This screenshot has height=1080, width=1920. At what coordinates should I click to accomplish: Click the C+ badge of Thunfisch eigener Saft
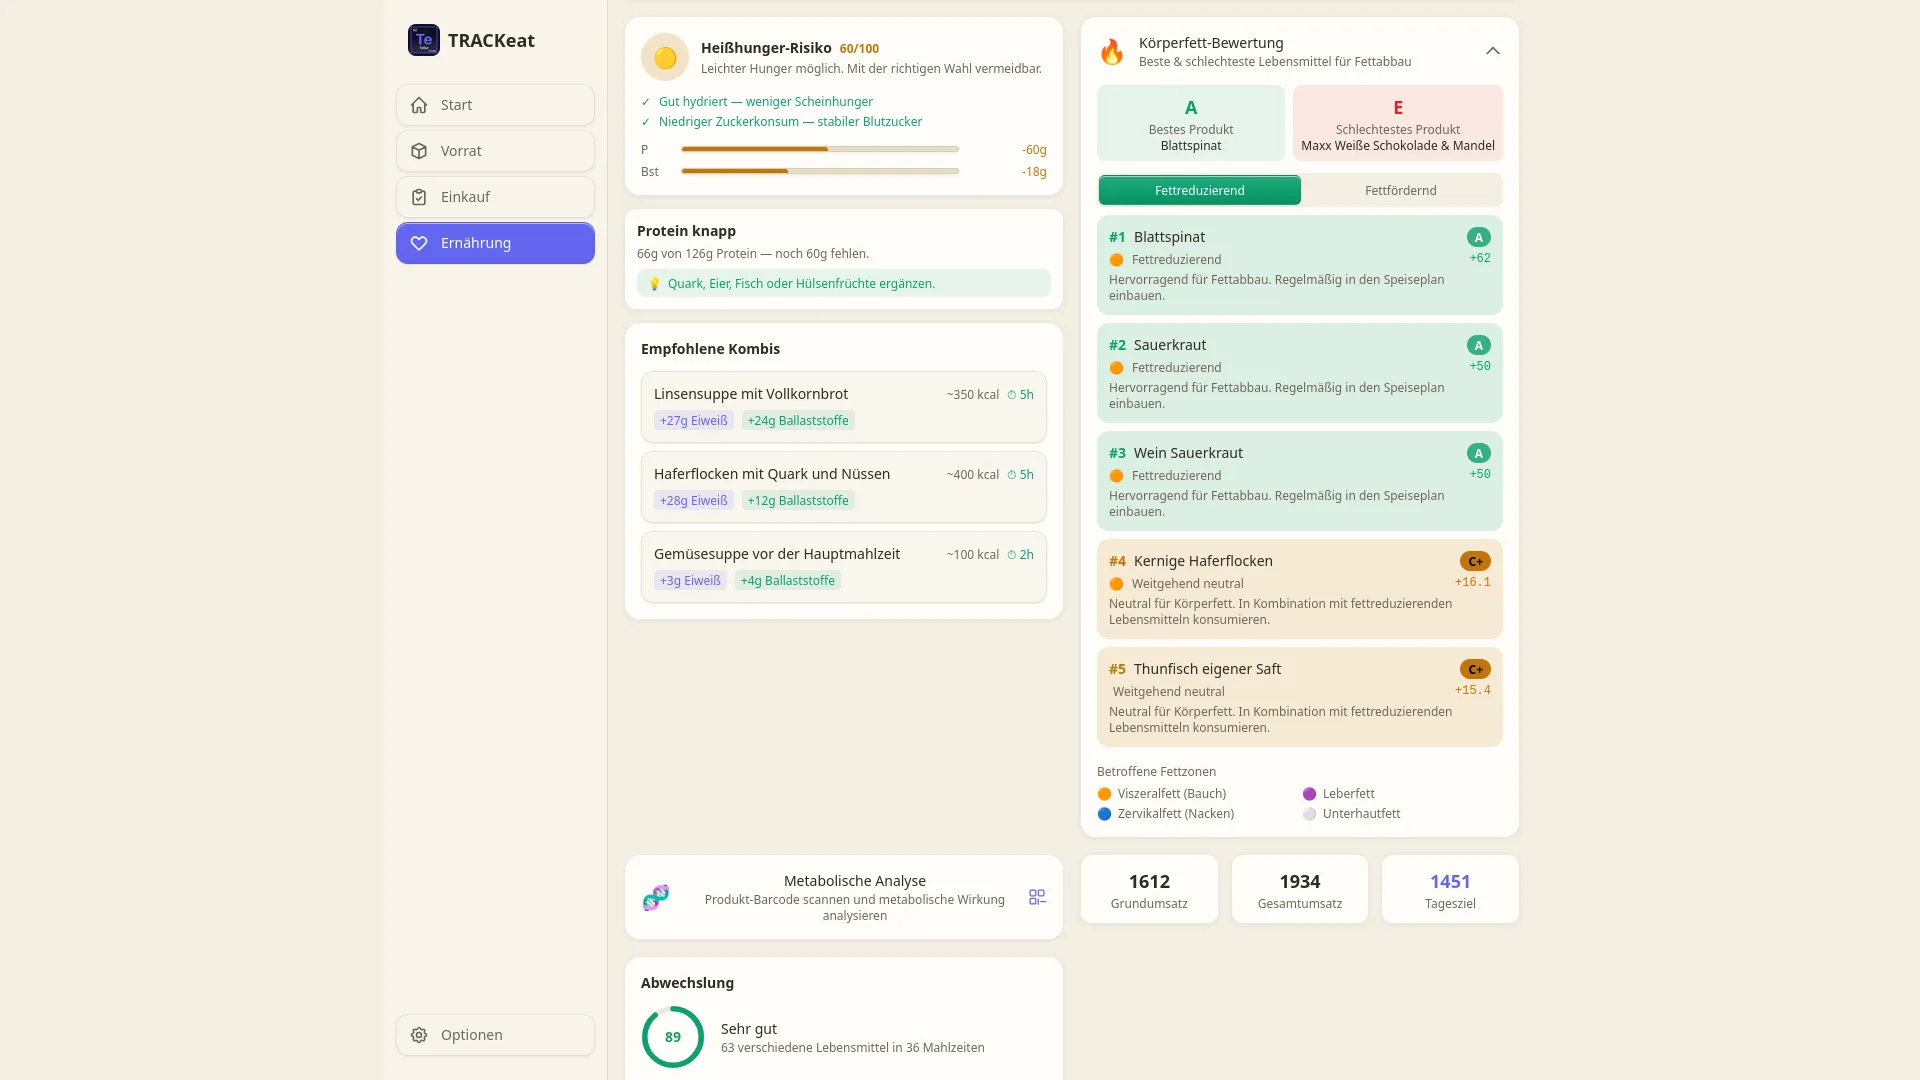point(1475,669)
